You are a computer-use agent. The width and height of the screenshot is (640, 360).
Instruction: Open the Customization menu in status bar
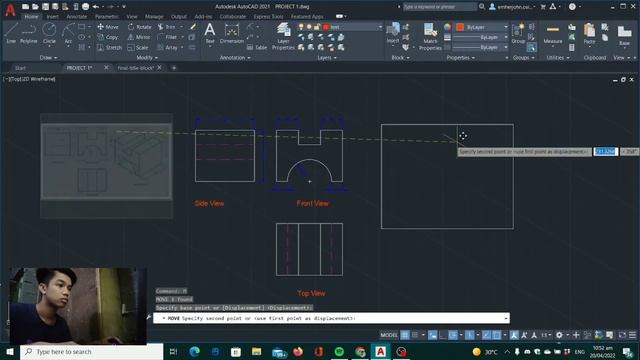pos(632,335)
